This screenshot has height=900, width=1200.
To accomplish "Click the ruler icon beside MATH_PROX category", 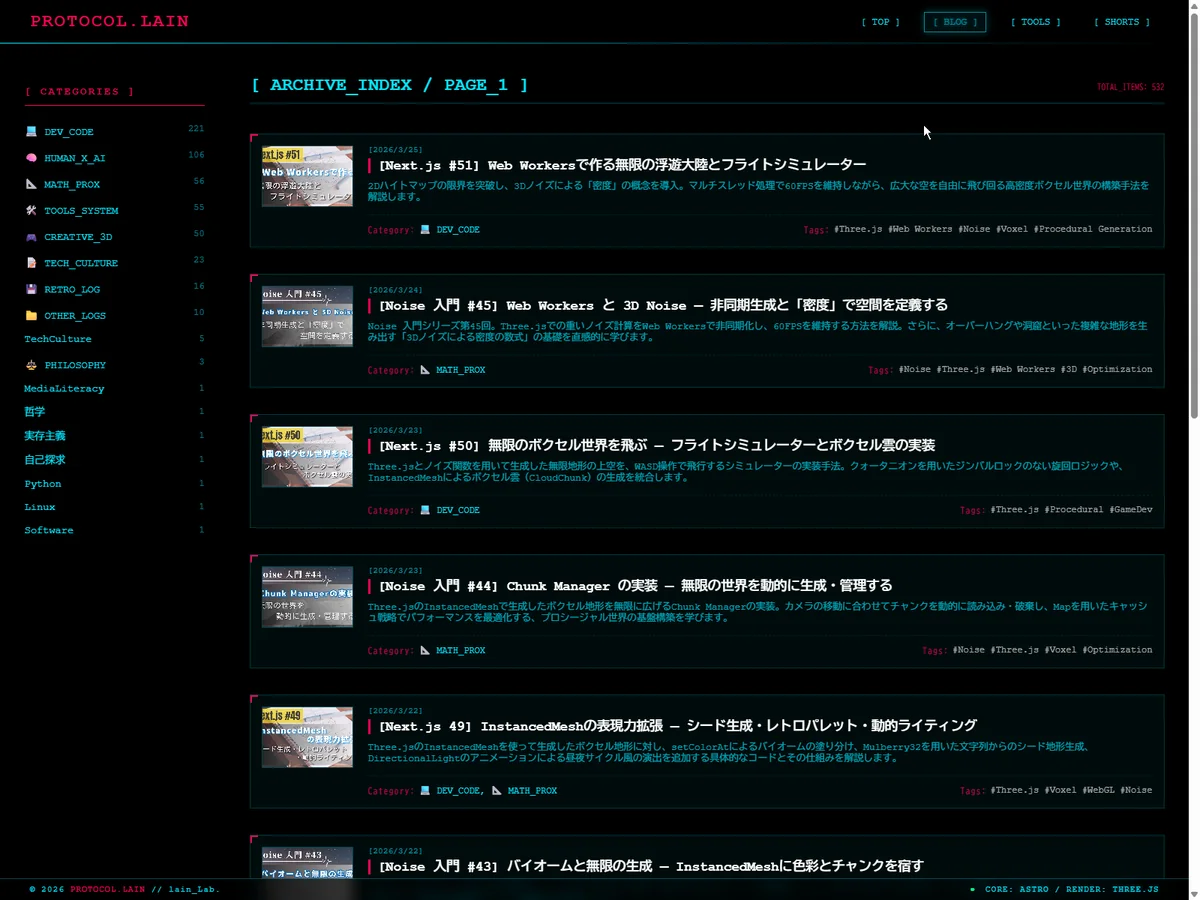I will pyautogui.click(x=31, y=184).
